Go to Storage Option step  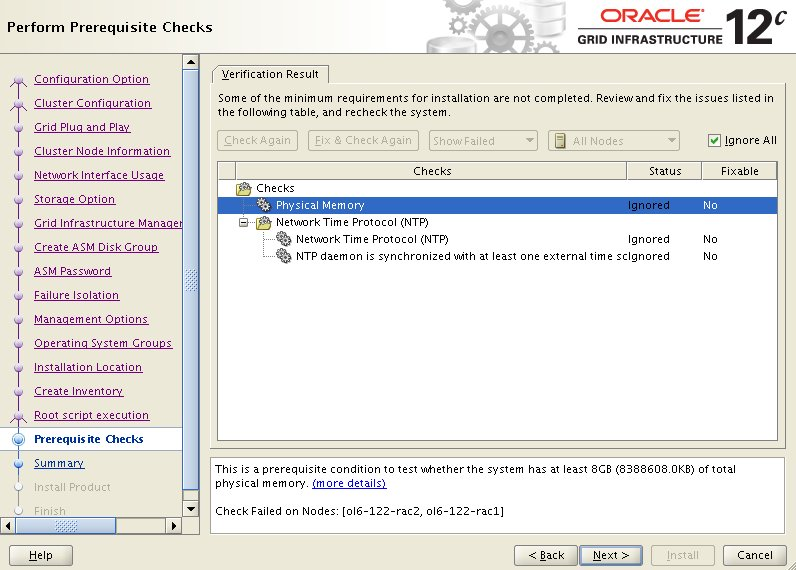[x=75, y=199]
